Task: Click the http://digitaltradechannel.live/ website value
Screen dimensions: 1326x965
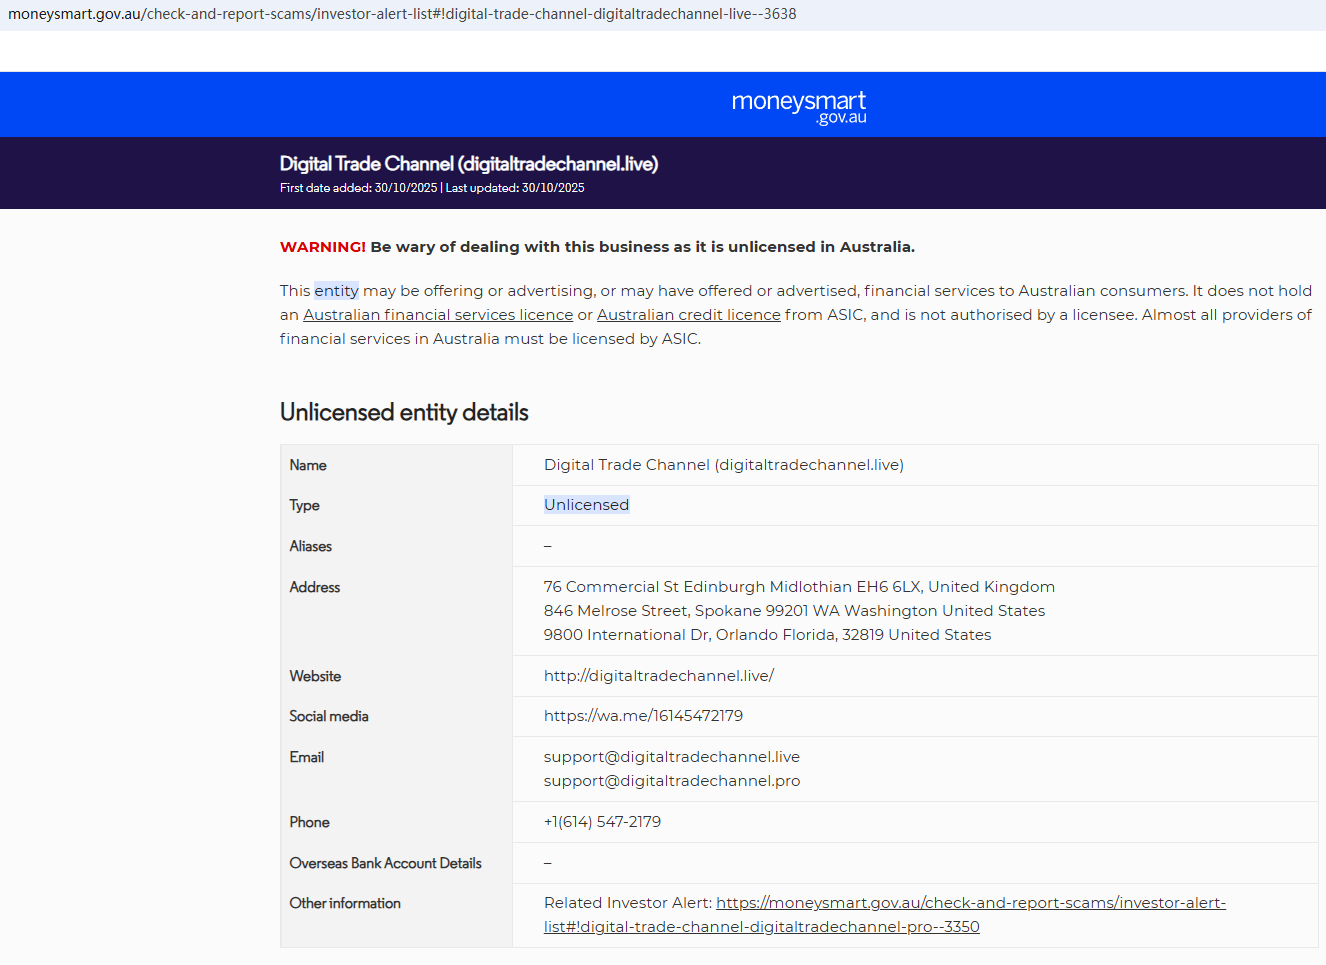Action: click(659, 676)
